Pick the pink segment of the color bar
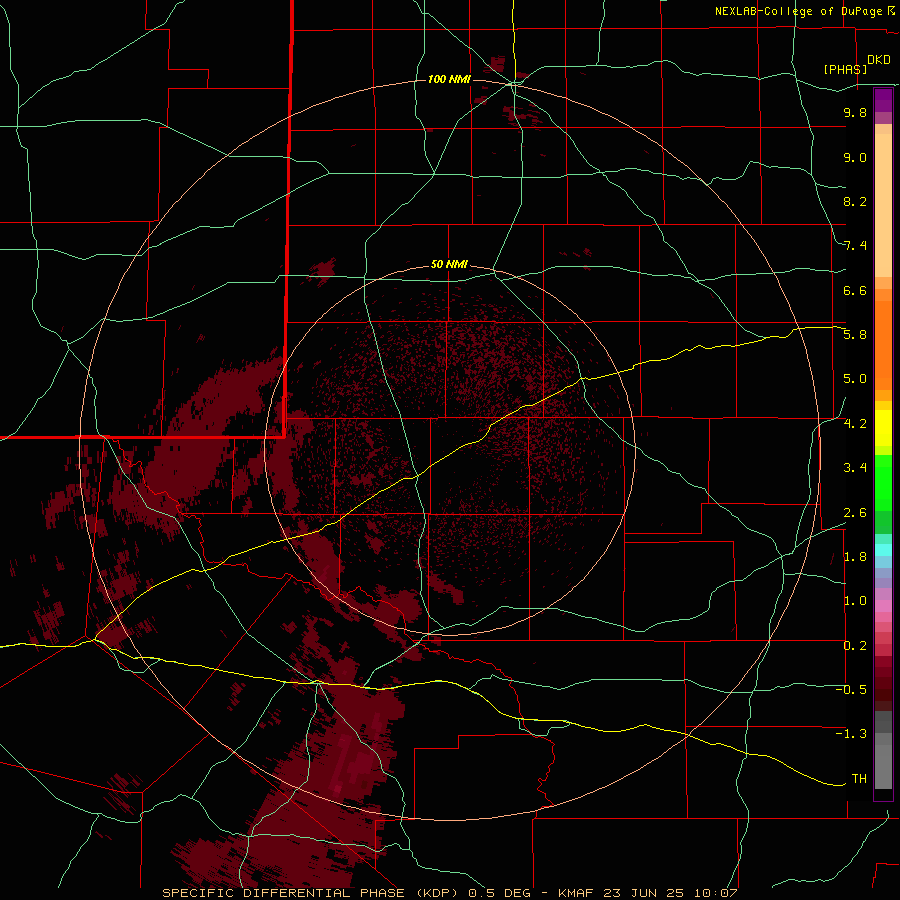 (x=883, y=606)
